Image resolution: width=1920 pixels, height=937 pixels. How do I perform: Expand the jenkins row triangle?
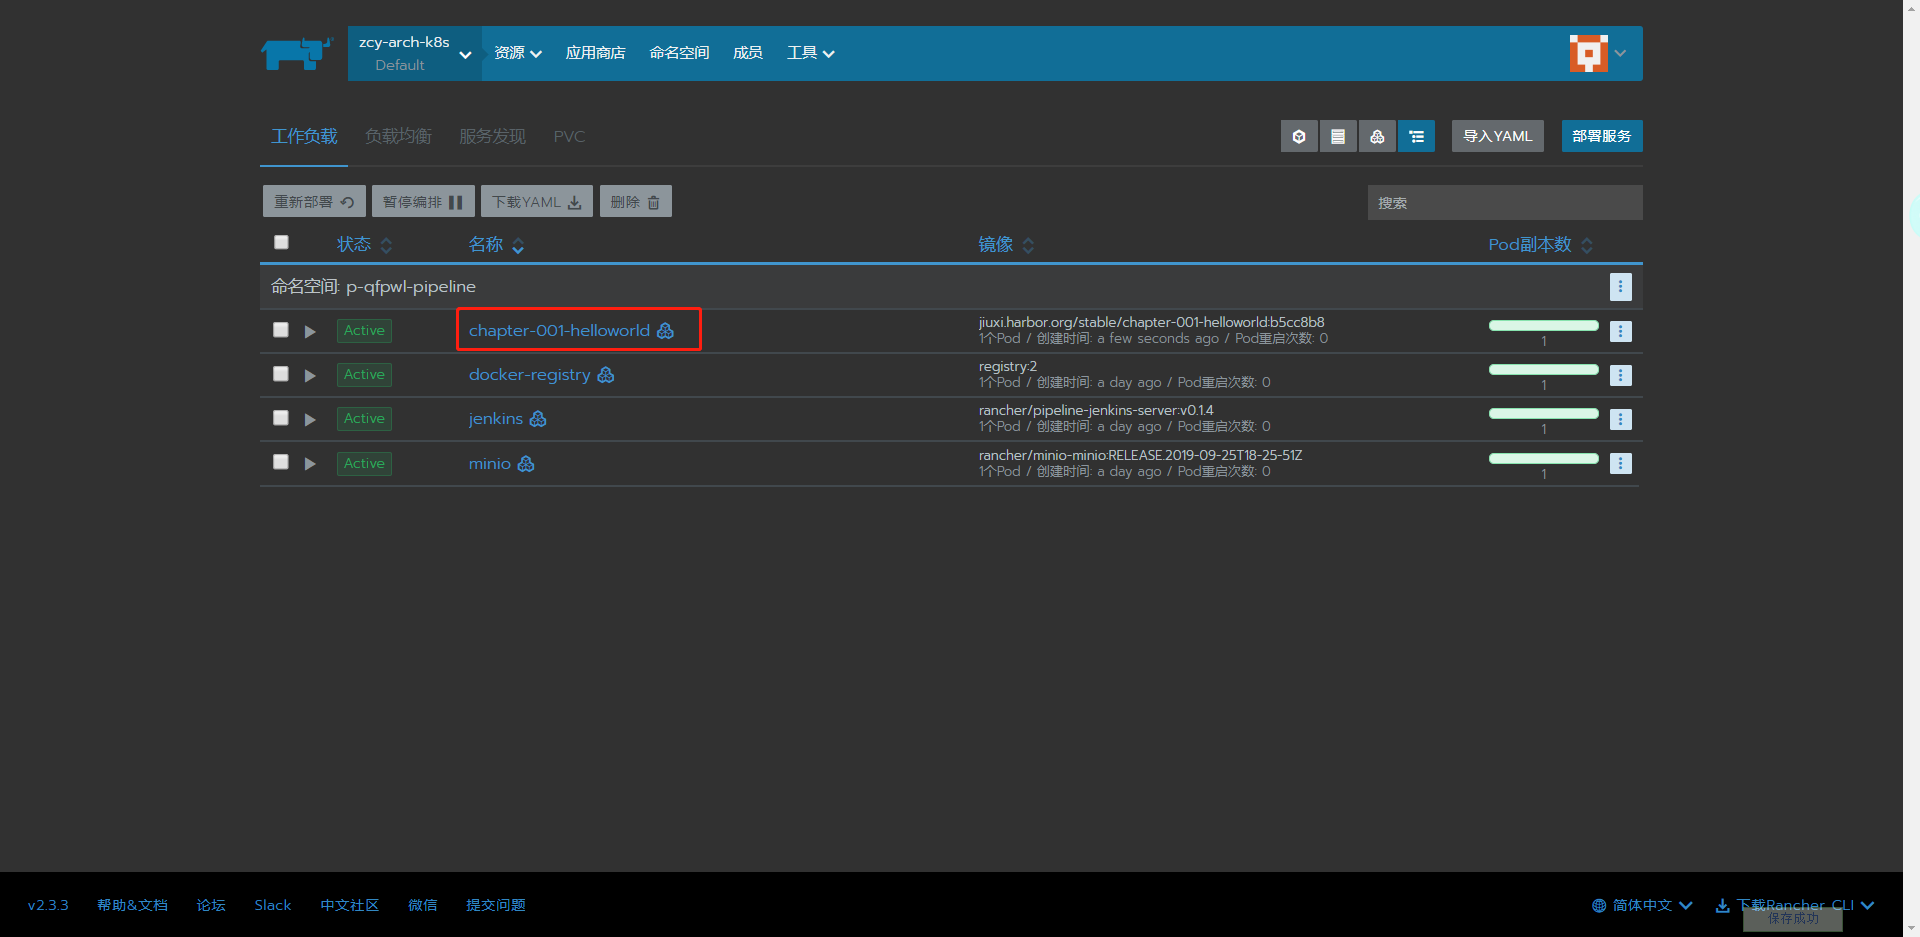[310, 419]
